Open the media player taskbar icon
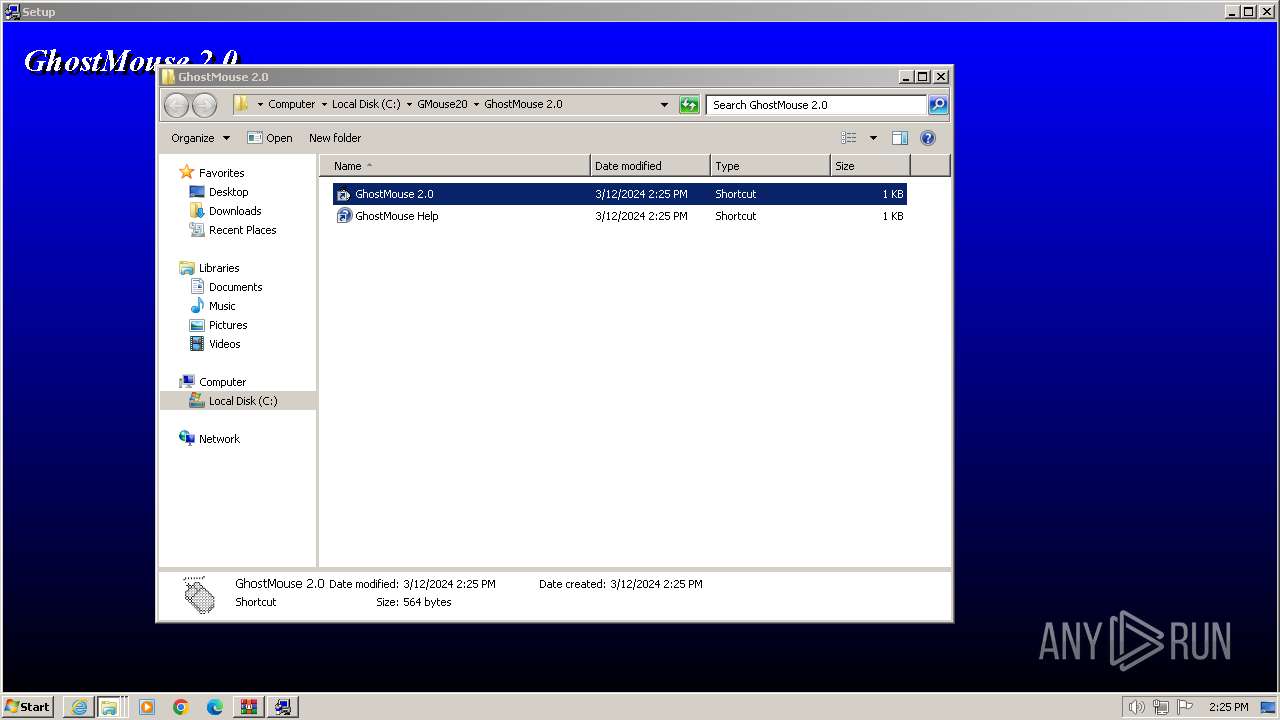This screenshot has width=1280, height=720. [x=147, y=707]
